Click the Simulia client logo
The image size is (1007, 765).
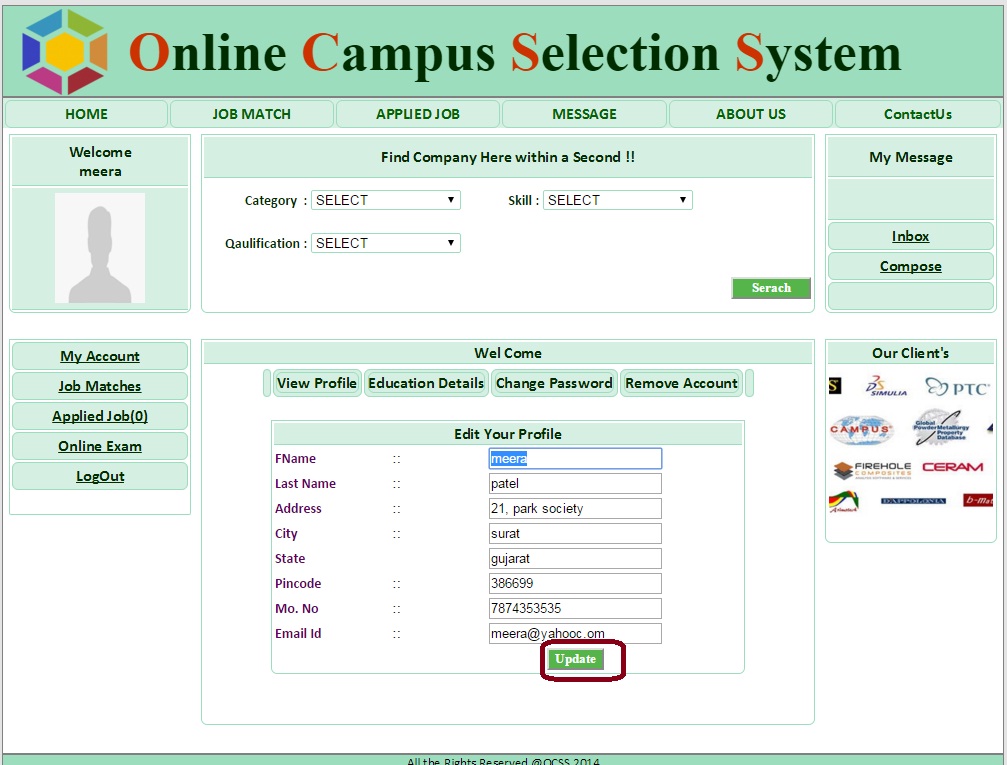pos(886,387)
